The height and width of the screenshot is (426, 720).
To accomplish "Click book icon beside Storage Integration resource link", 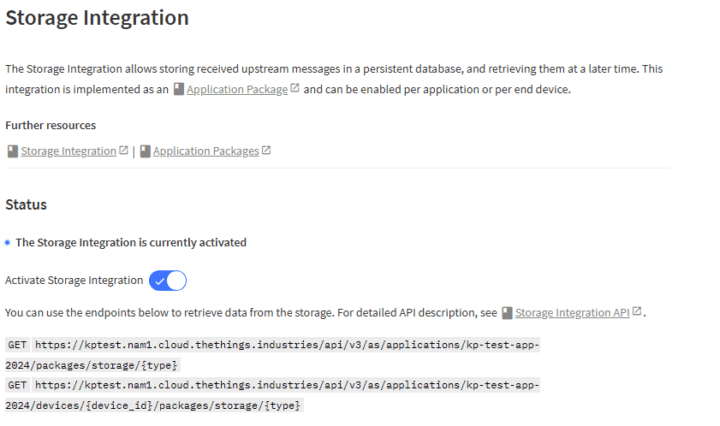I will click(12, 151).
